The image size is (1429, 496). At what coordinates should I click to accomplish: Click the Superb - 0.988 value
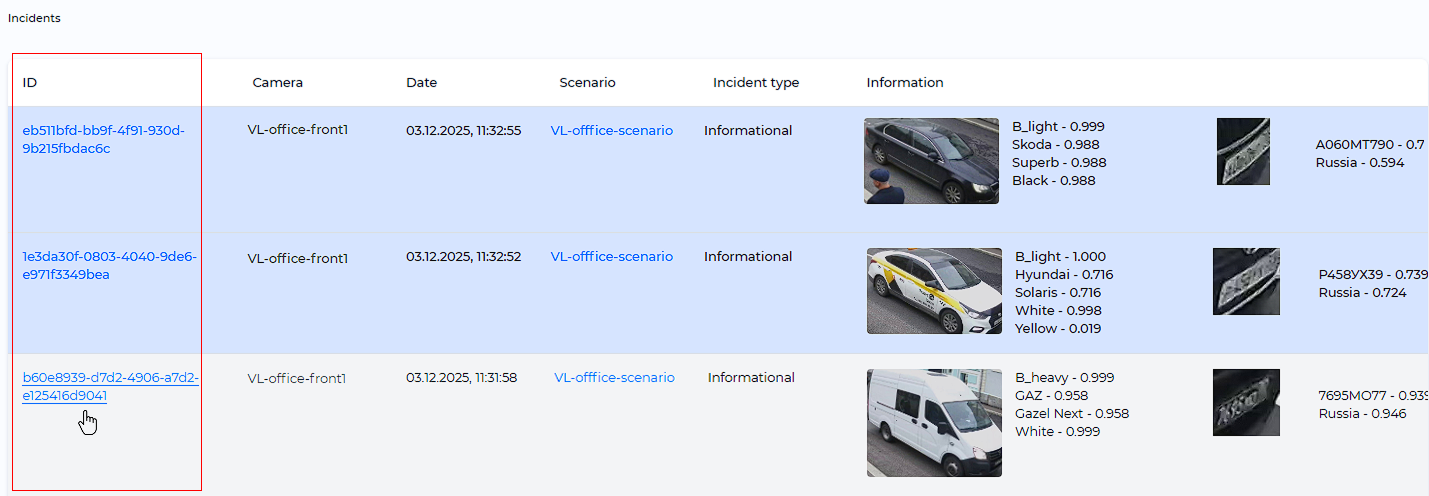pos(1059,162)
